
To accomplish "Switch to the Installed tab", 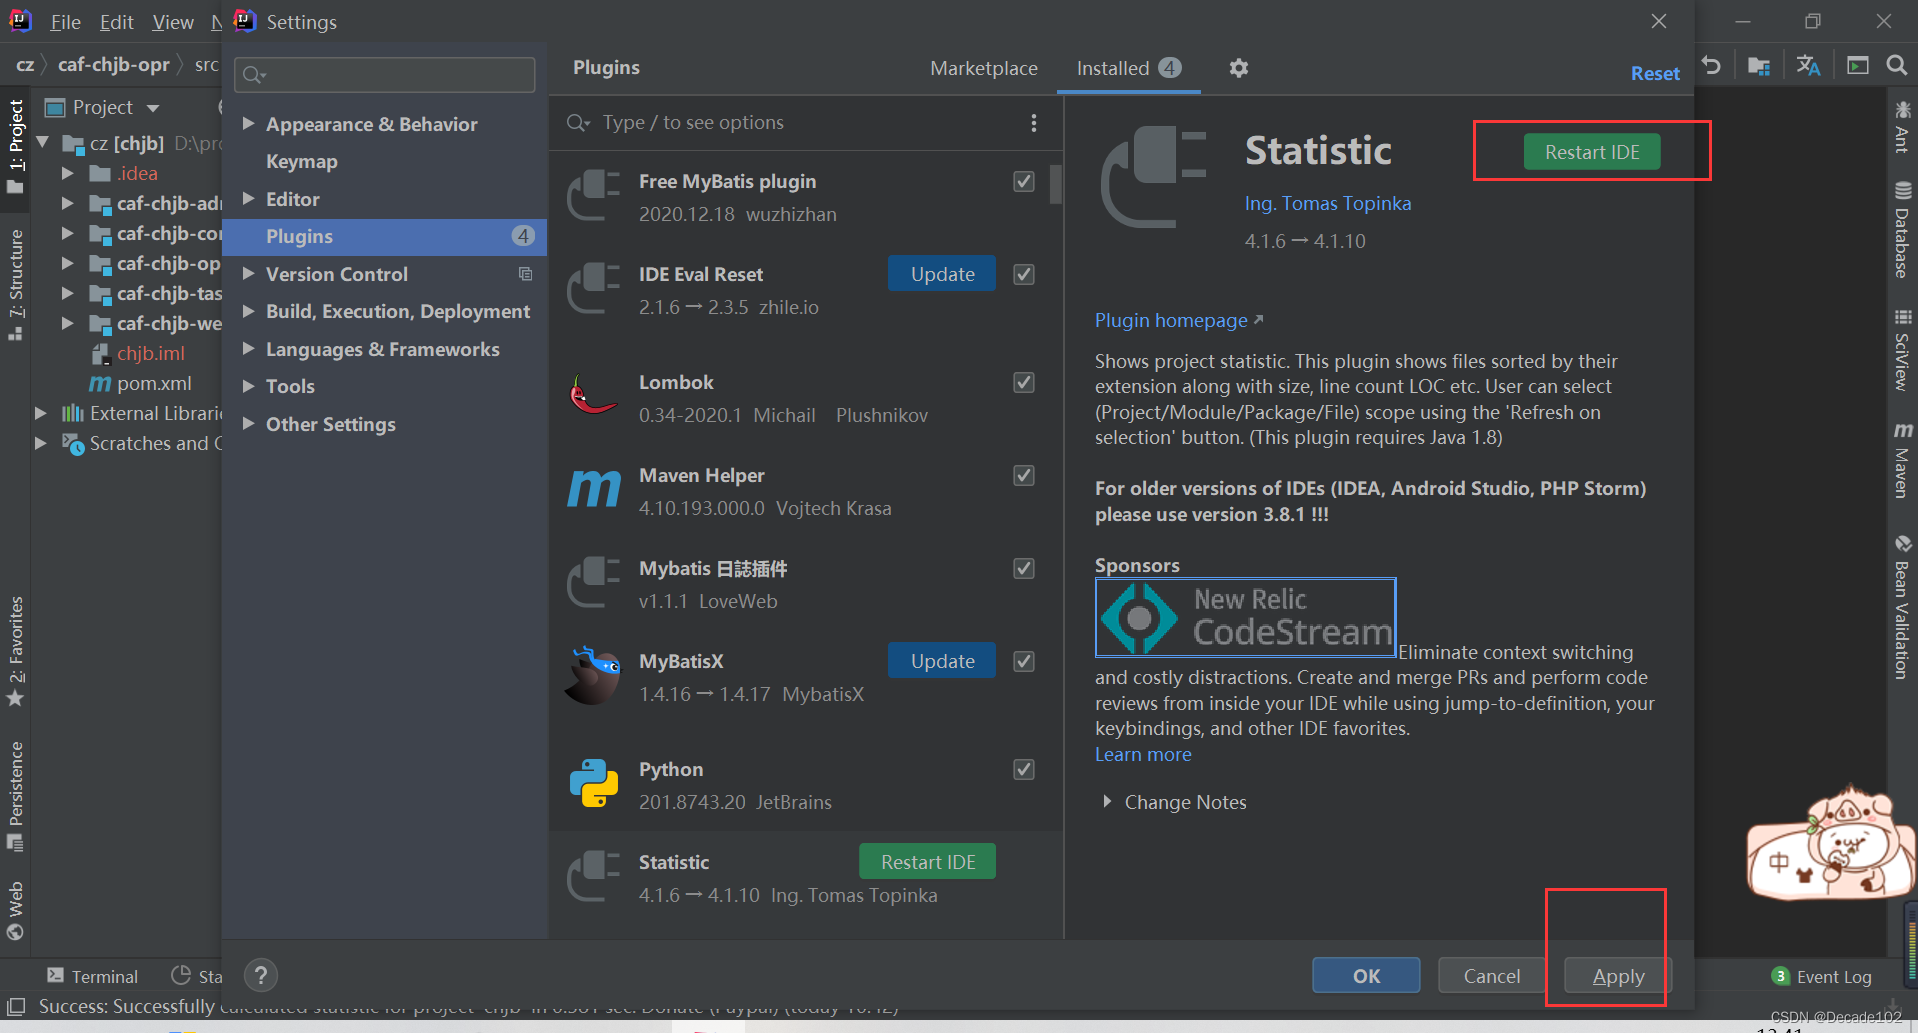I will [1128, 68].
